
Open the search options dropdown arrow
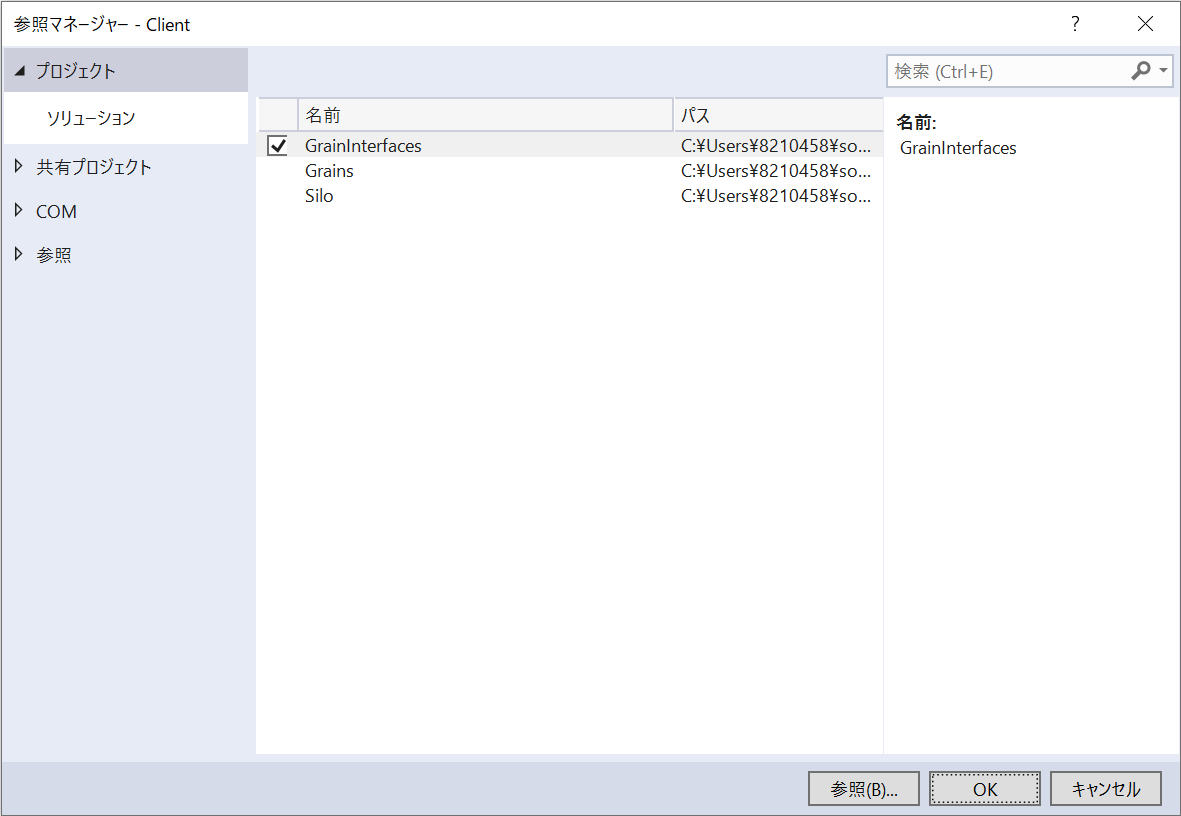[1164, 71]
